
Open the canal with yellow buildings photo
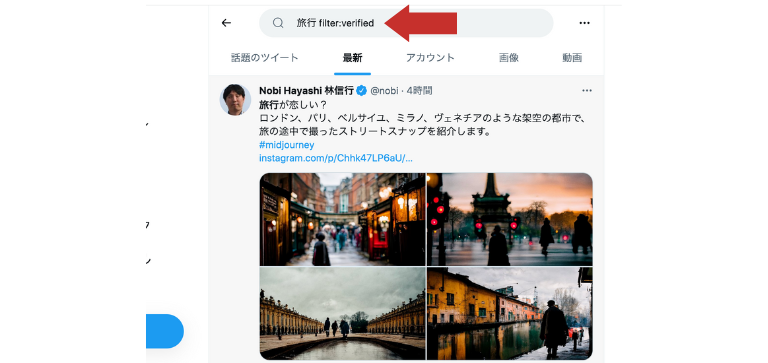tap(510, 314)
